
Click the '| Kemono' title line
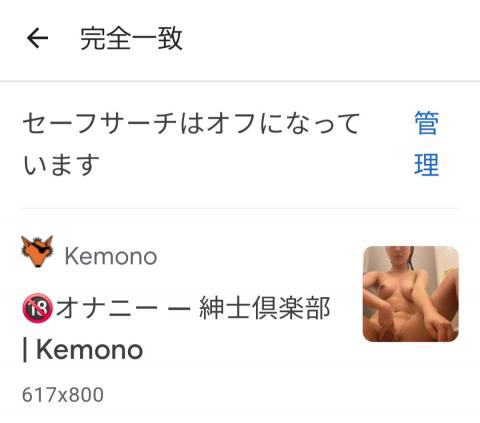82,350
